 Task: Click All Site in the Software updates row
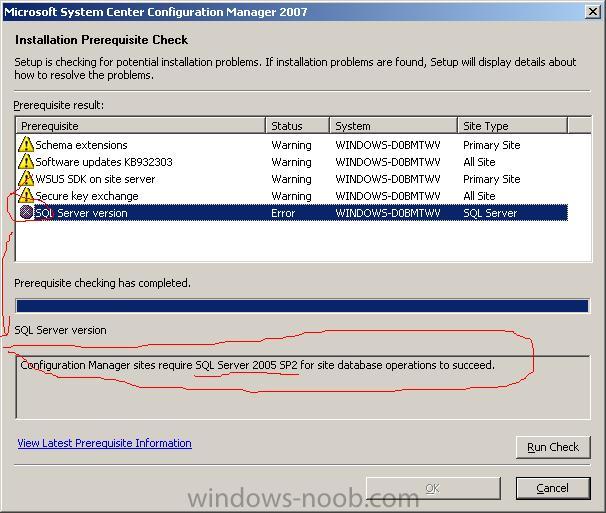pos(479,162)
